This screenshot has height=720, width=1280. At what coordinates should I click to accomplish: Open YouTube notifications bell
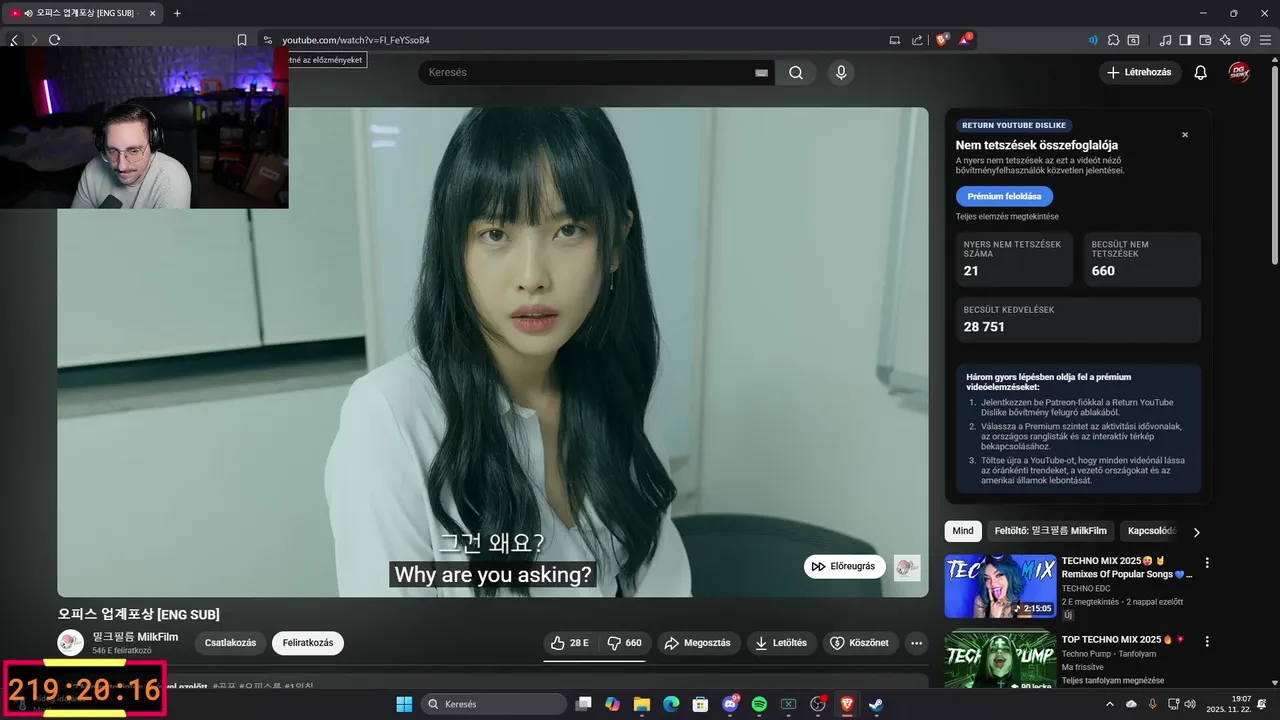1201,72
